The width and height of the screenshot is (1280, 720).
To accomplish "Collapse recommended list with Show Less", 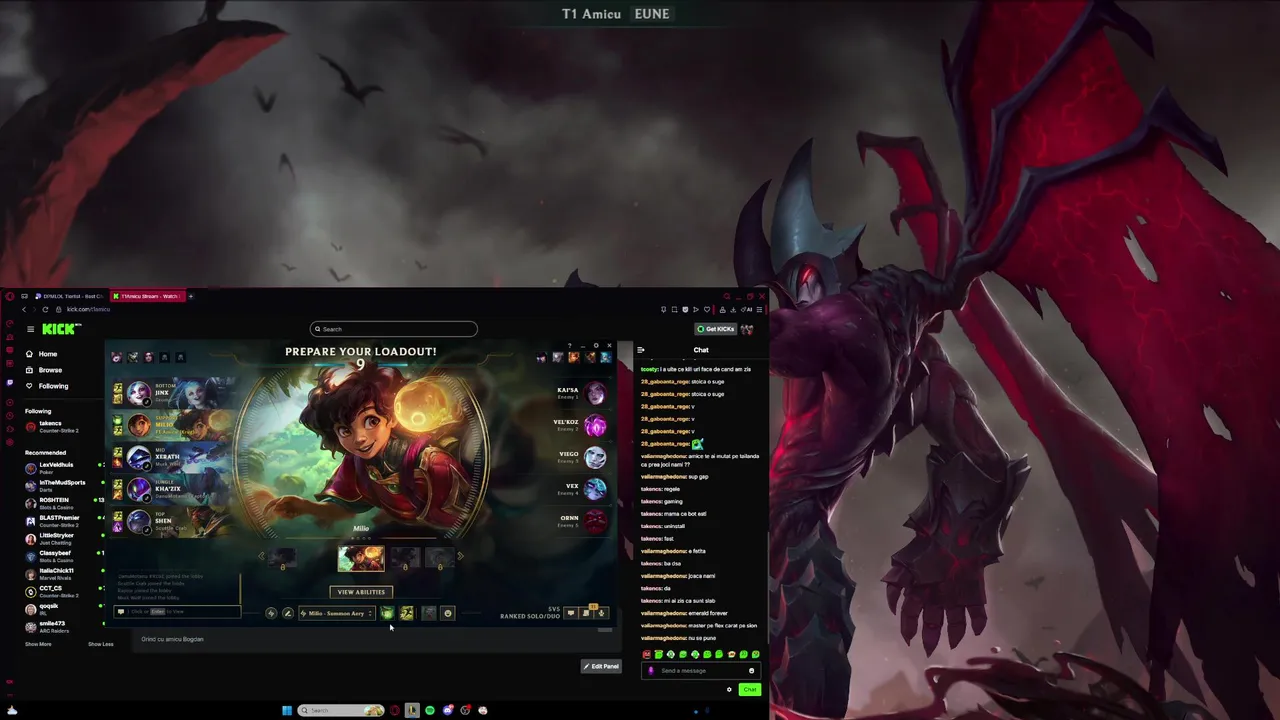I will (x=101, y=644).
